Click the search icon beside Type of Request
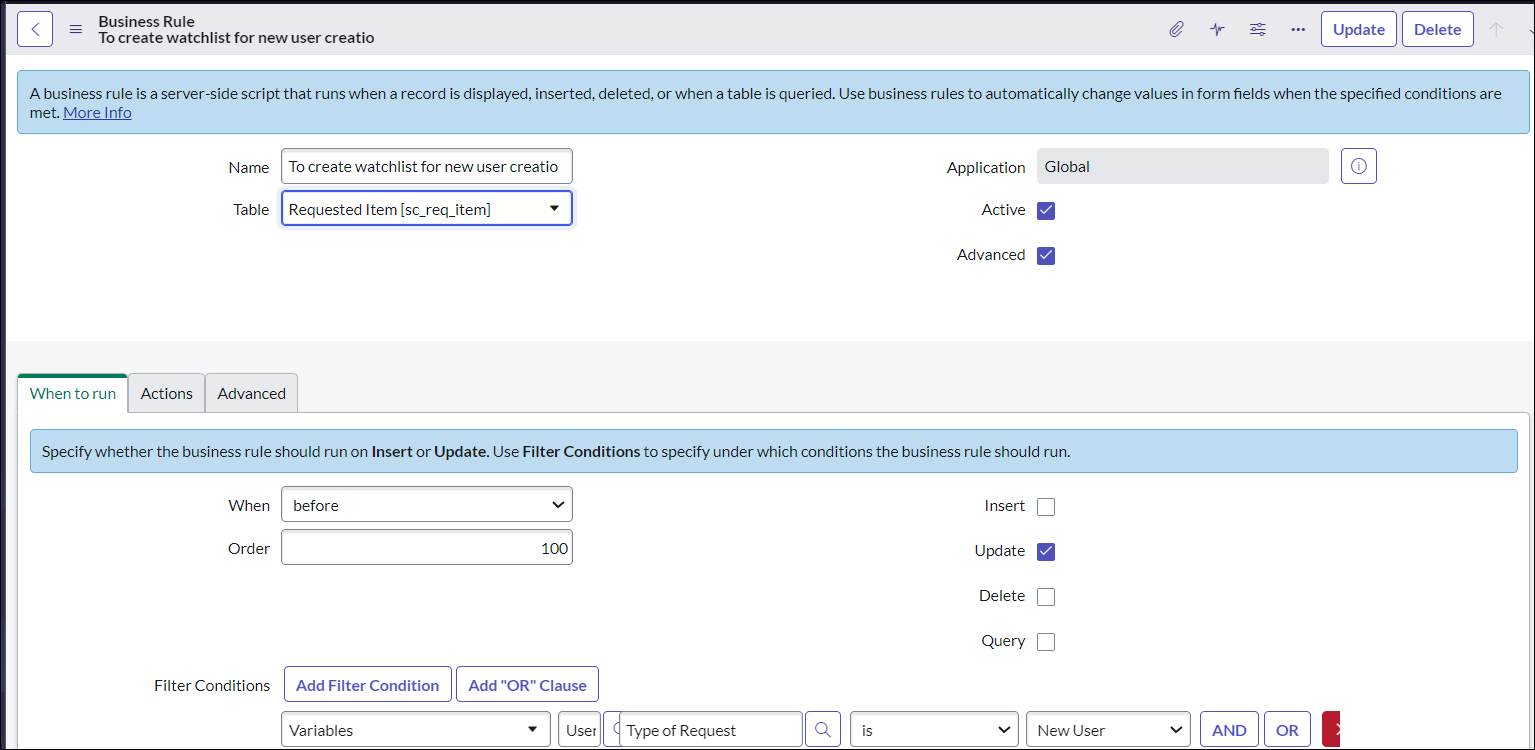 [822, 730]
